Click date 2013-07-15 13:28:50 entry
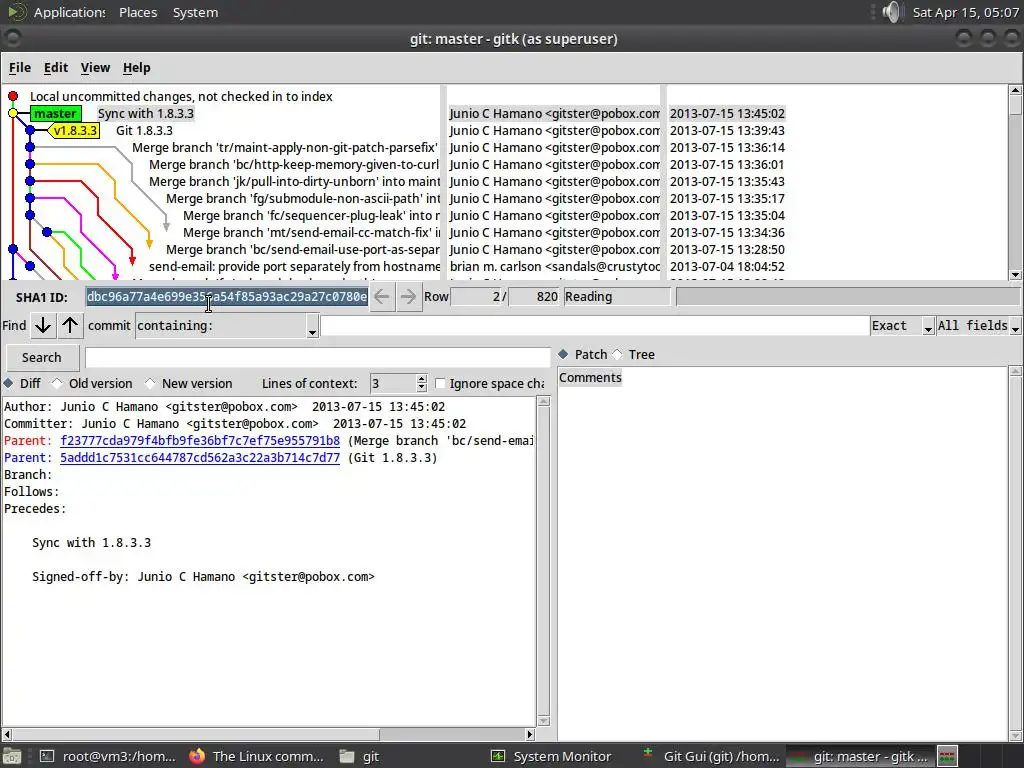 (x=728, y=249)
